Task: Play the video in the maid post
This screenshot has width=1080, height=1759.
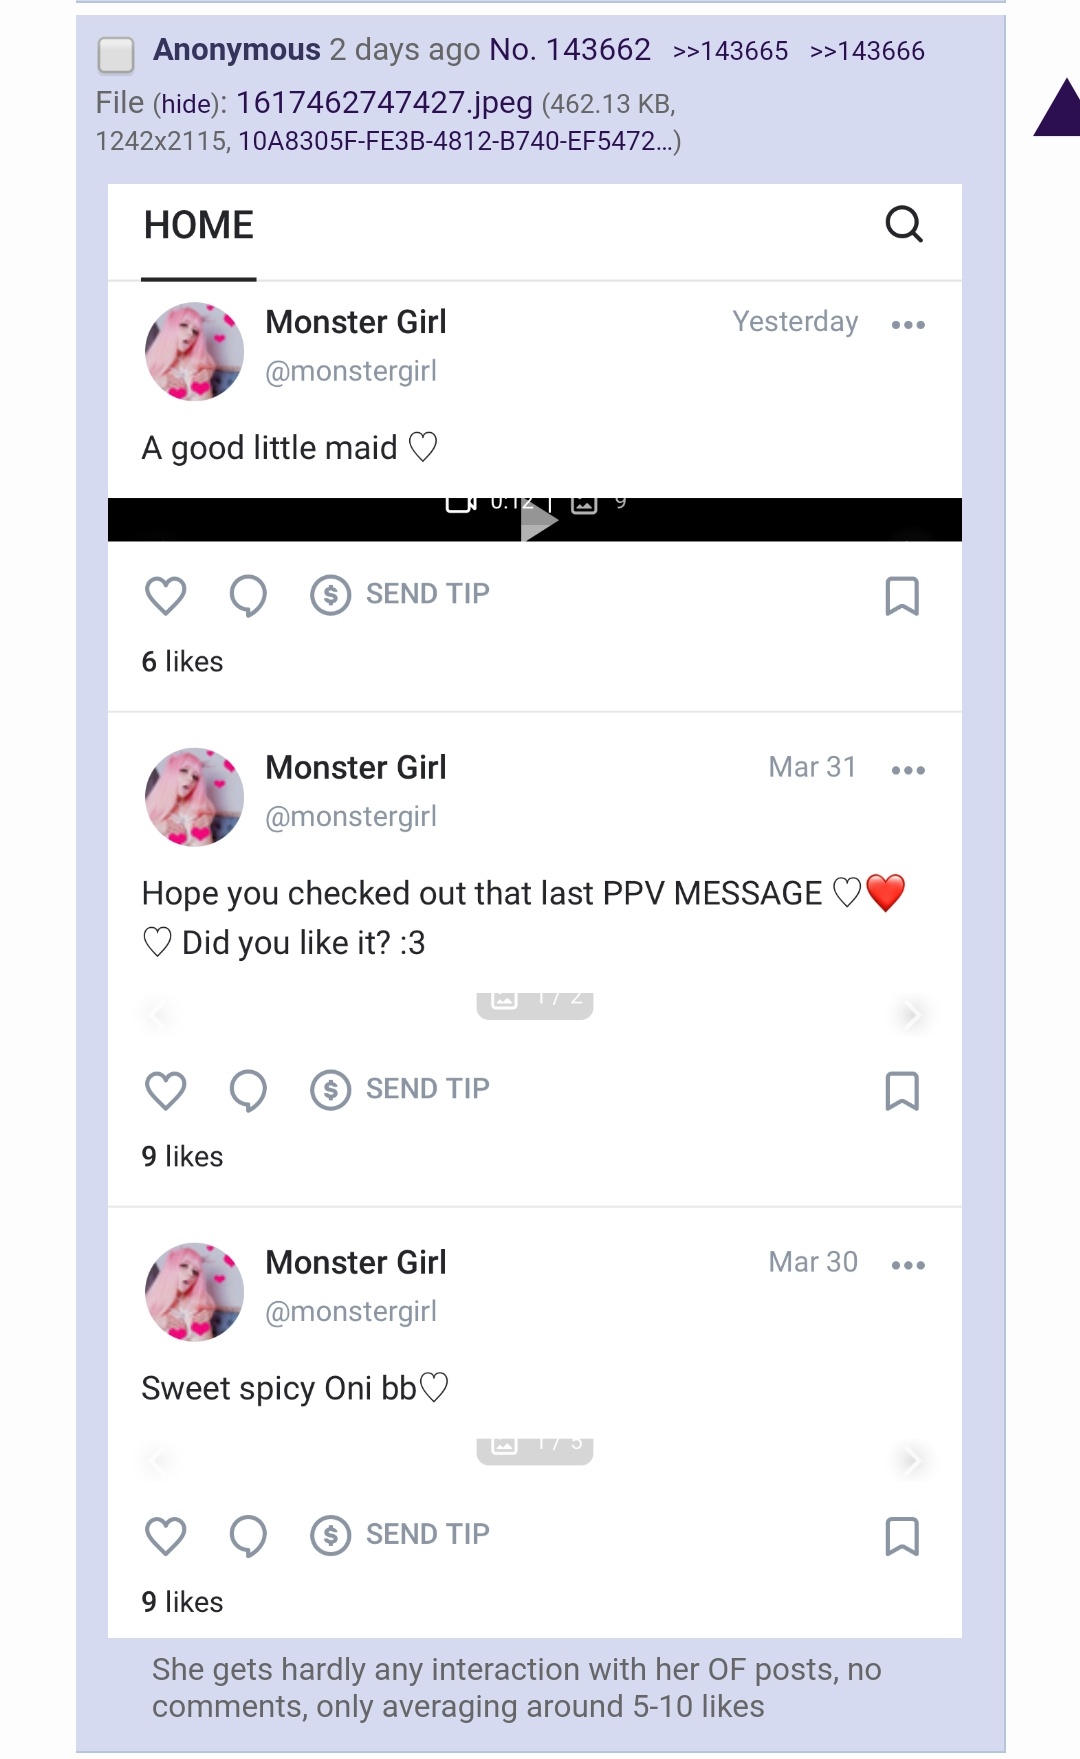Action: 538,521
